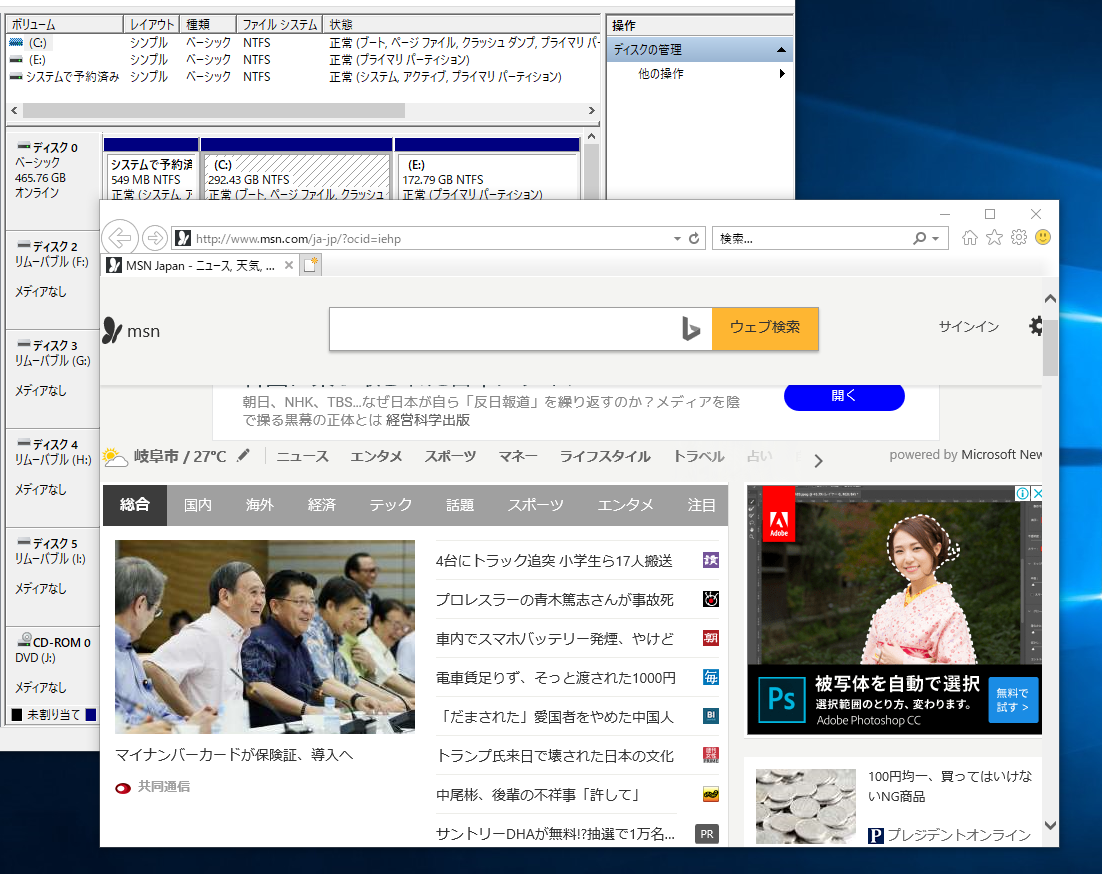Expand the 他の操作 submenu arrow

click(x=782, y=74)
